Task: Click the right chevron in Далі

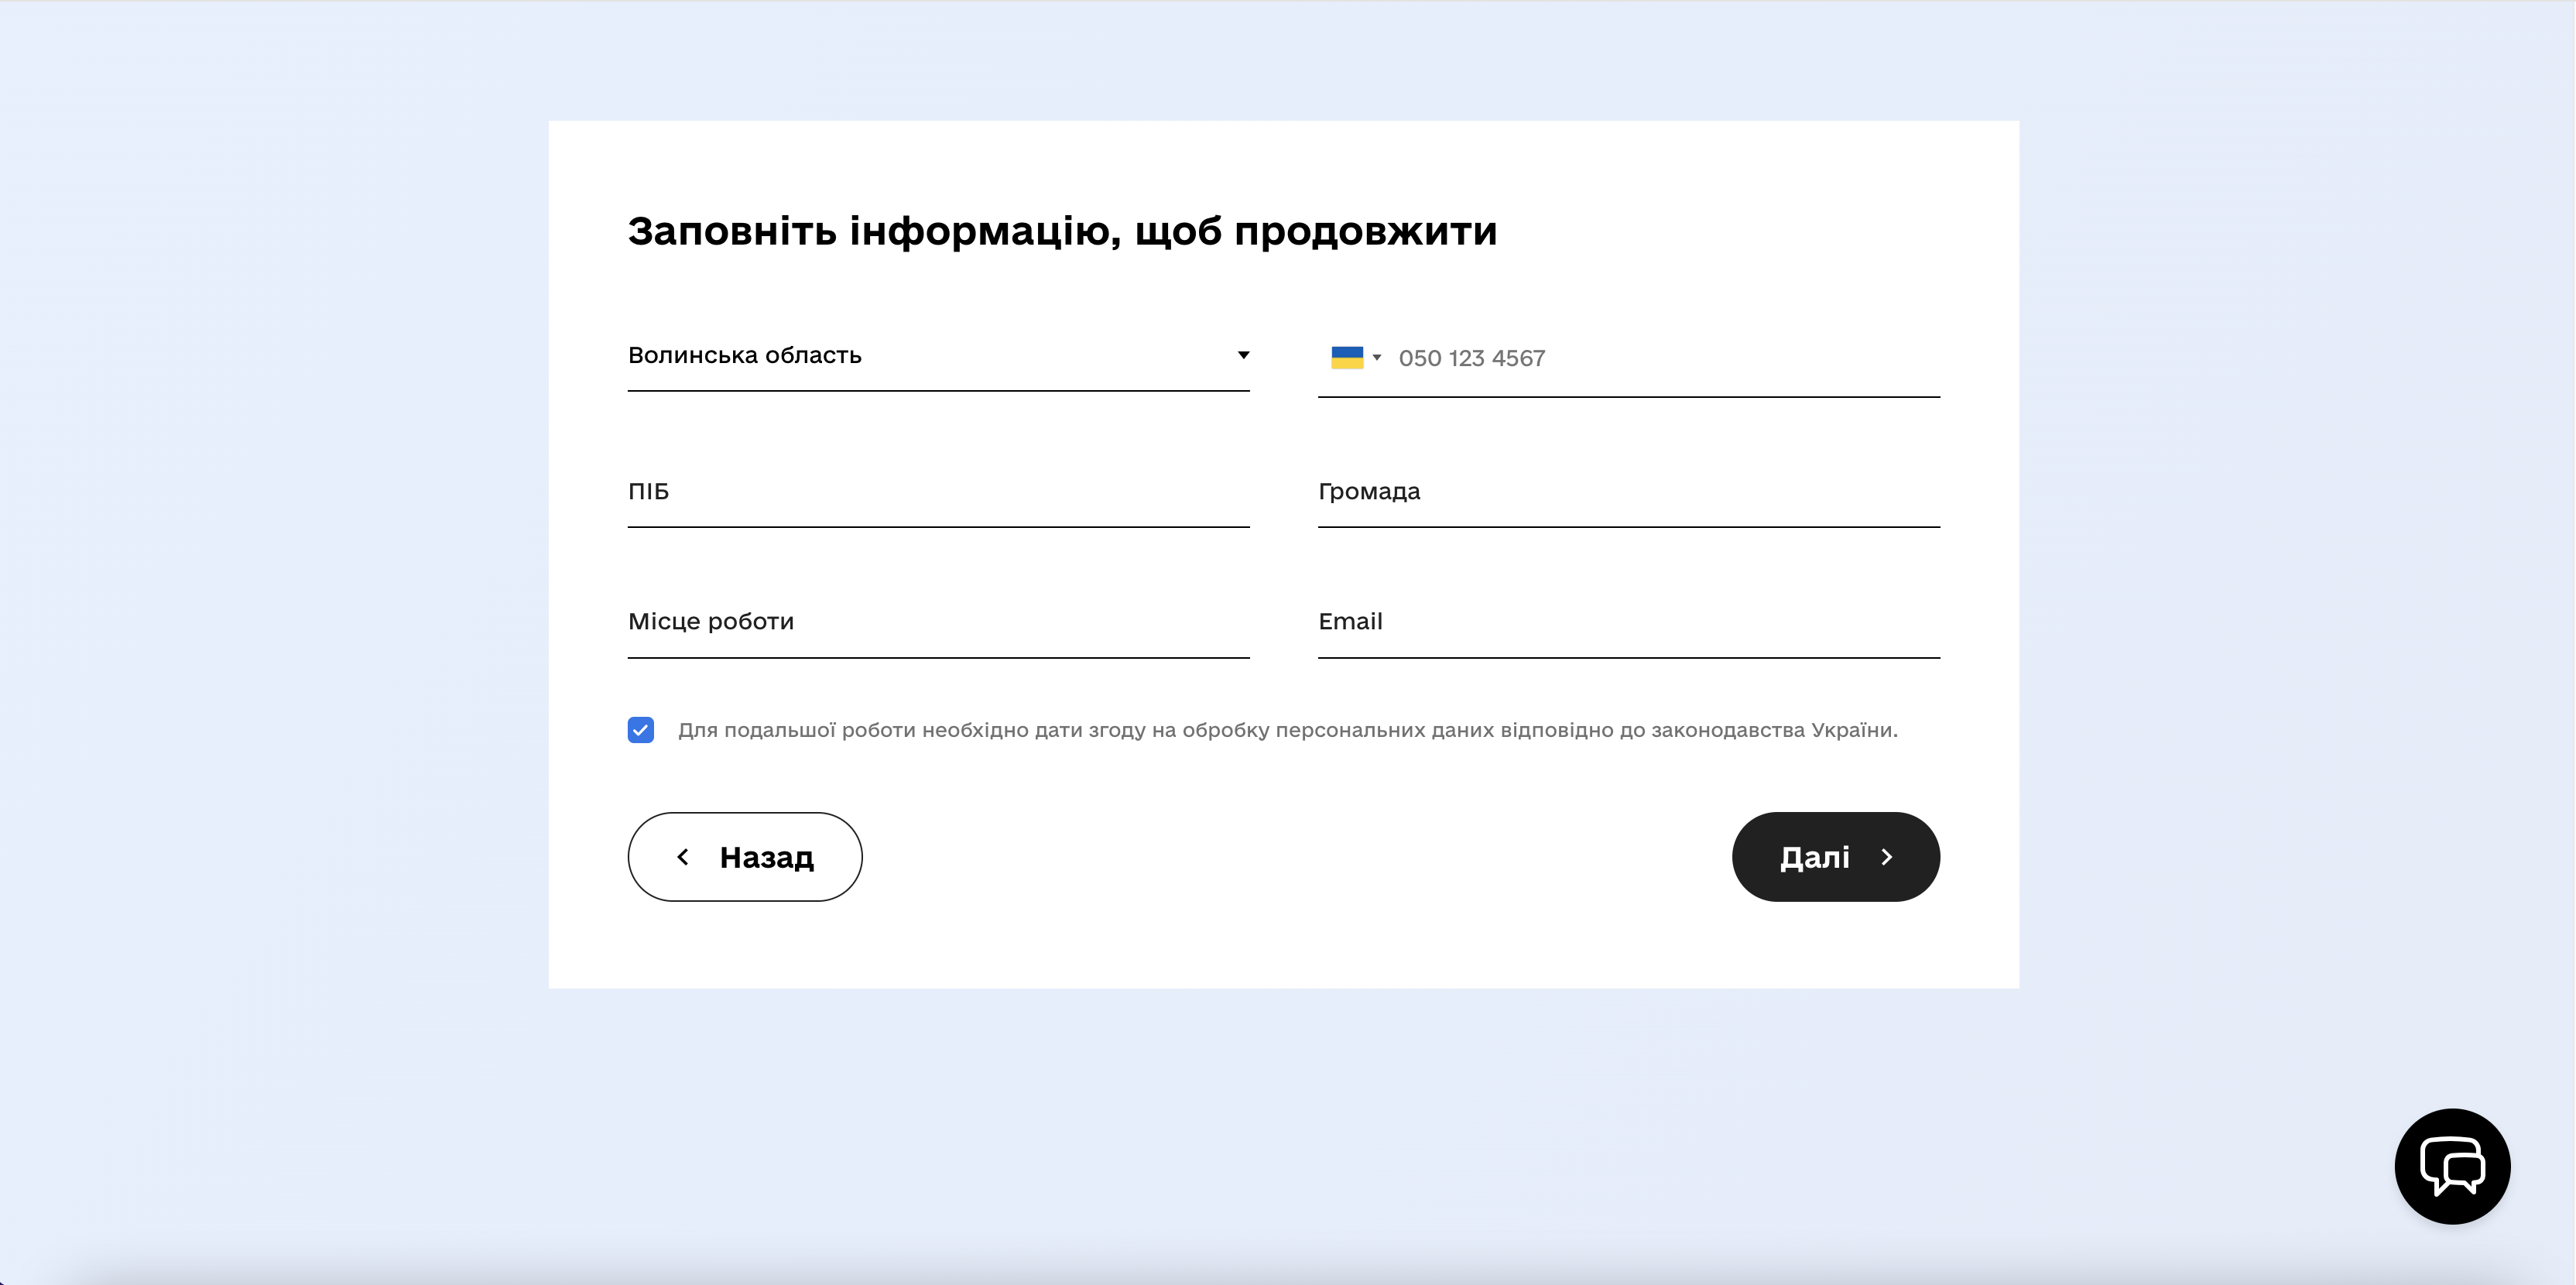Action: 1887,857
